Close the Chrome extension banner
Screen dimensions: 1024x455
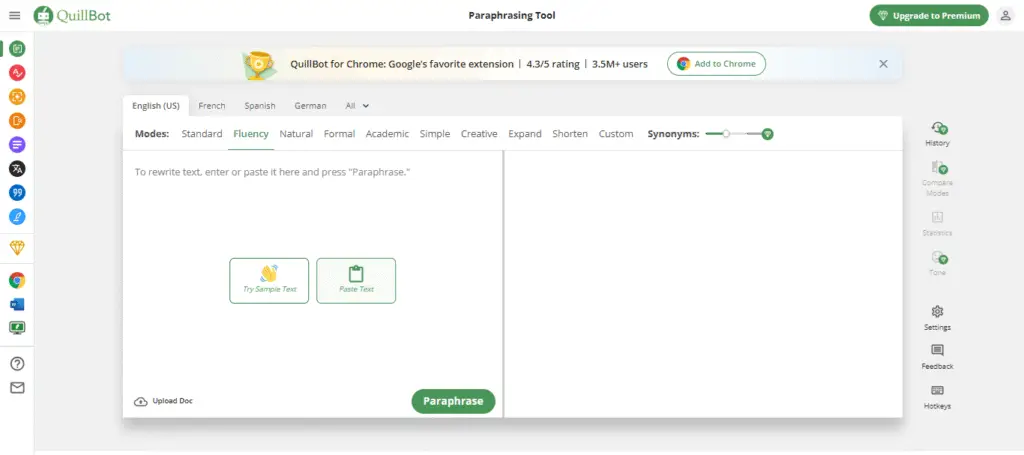pos(883,64)
